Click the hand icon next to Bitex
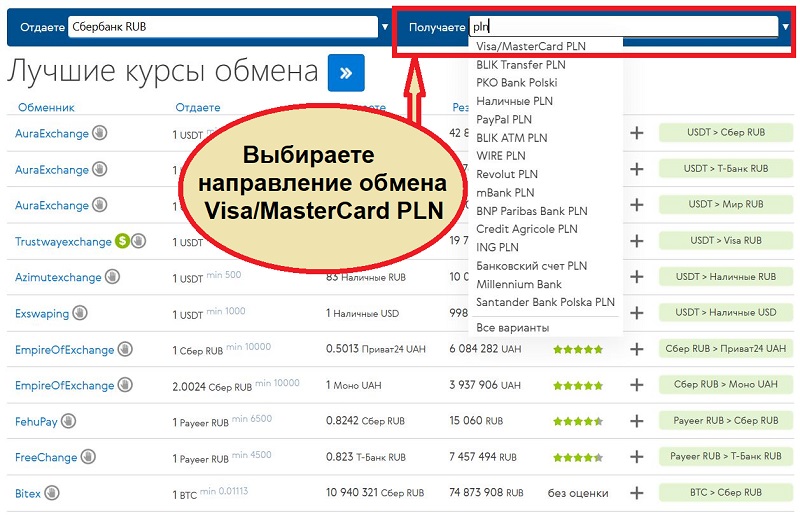This screenshot has height=516, width=800. point(52,493)
